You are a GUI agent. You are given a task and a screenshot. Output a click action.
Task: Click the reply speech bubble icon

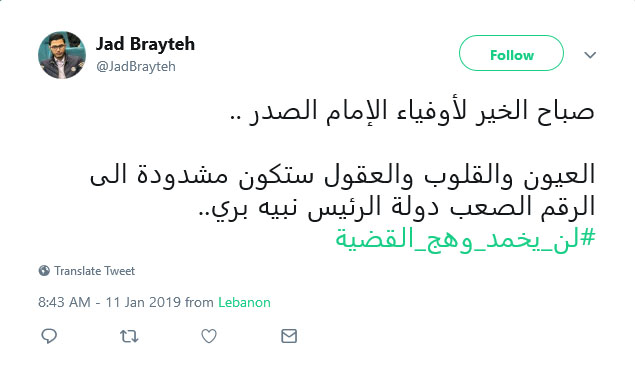[49, 336]
